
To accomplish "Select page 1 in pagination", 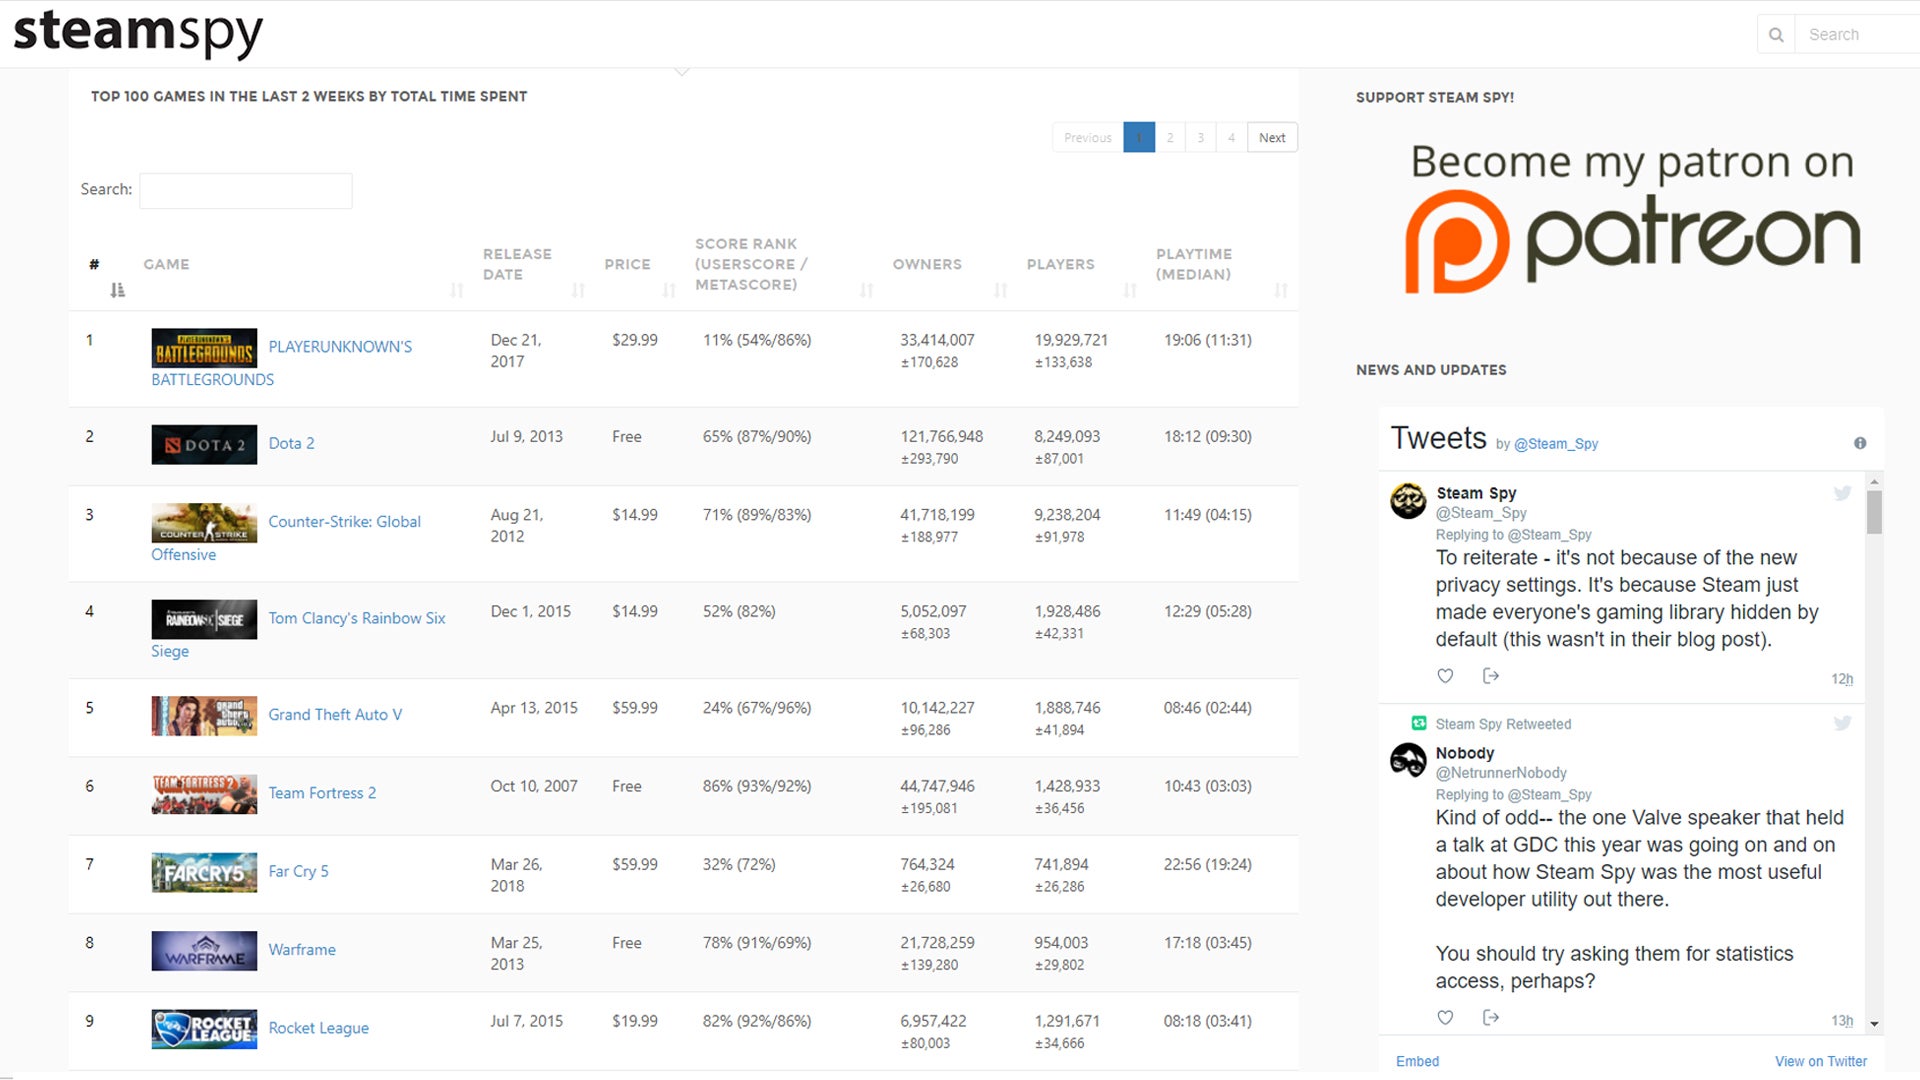I will pyautogui.click(x=1139, y=138).
